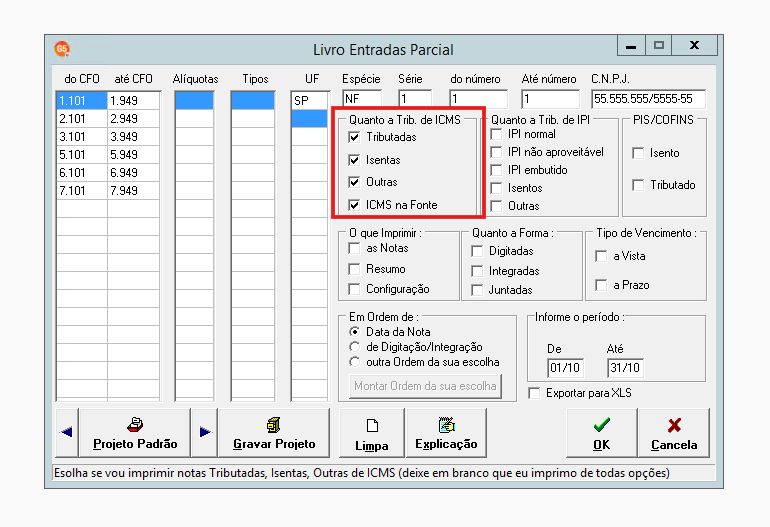The width and height of the screenshot is (770, 527).
Task: Select the first Alíquotas cell
Action: [194, 101]
